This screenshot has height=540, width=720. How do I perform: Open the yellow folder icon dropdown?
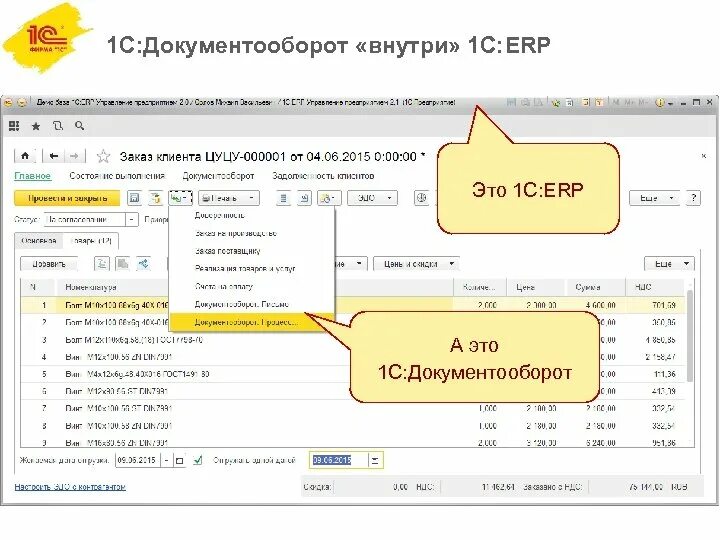coord(329,198)
